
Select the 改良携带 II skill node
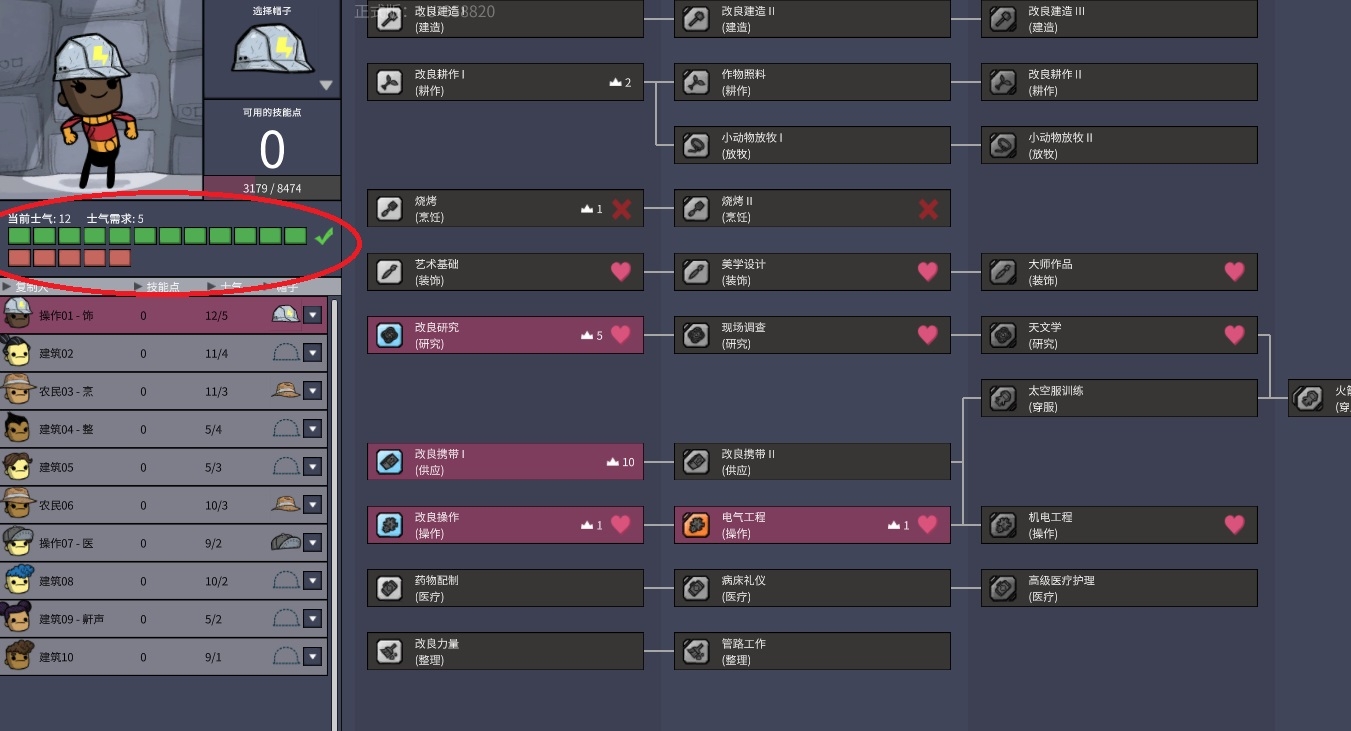(812, 462)
